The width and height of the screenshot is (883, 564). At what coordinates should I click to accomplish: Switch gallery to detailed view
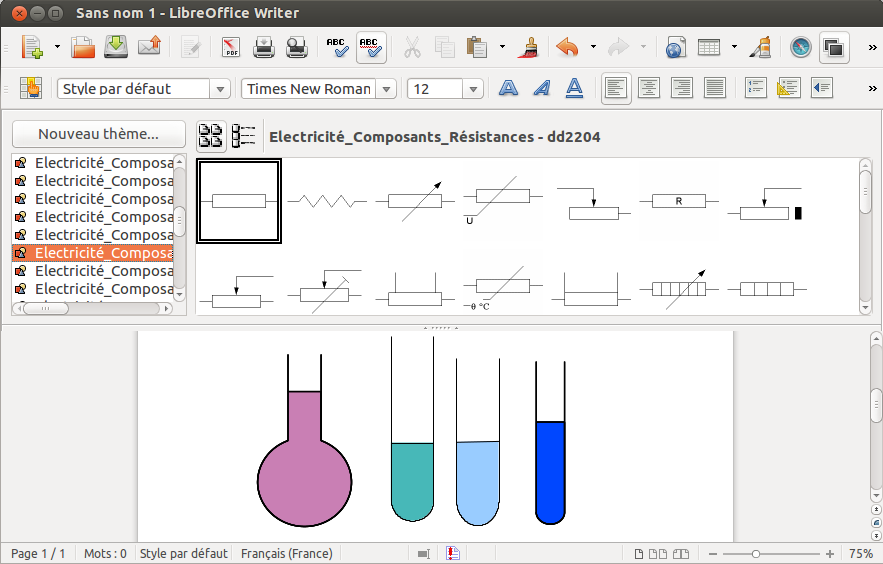coord(243,136)
